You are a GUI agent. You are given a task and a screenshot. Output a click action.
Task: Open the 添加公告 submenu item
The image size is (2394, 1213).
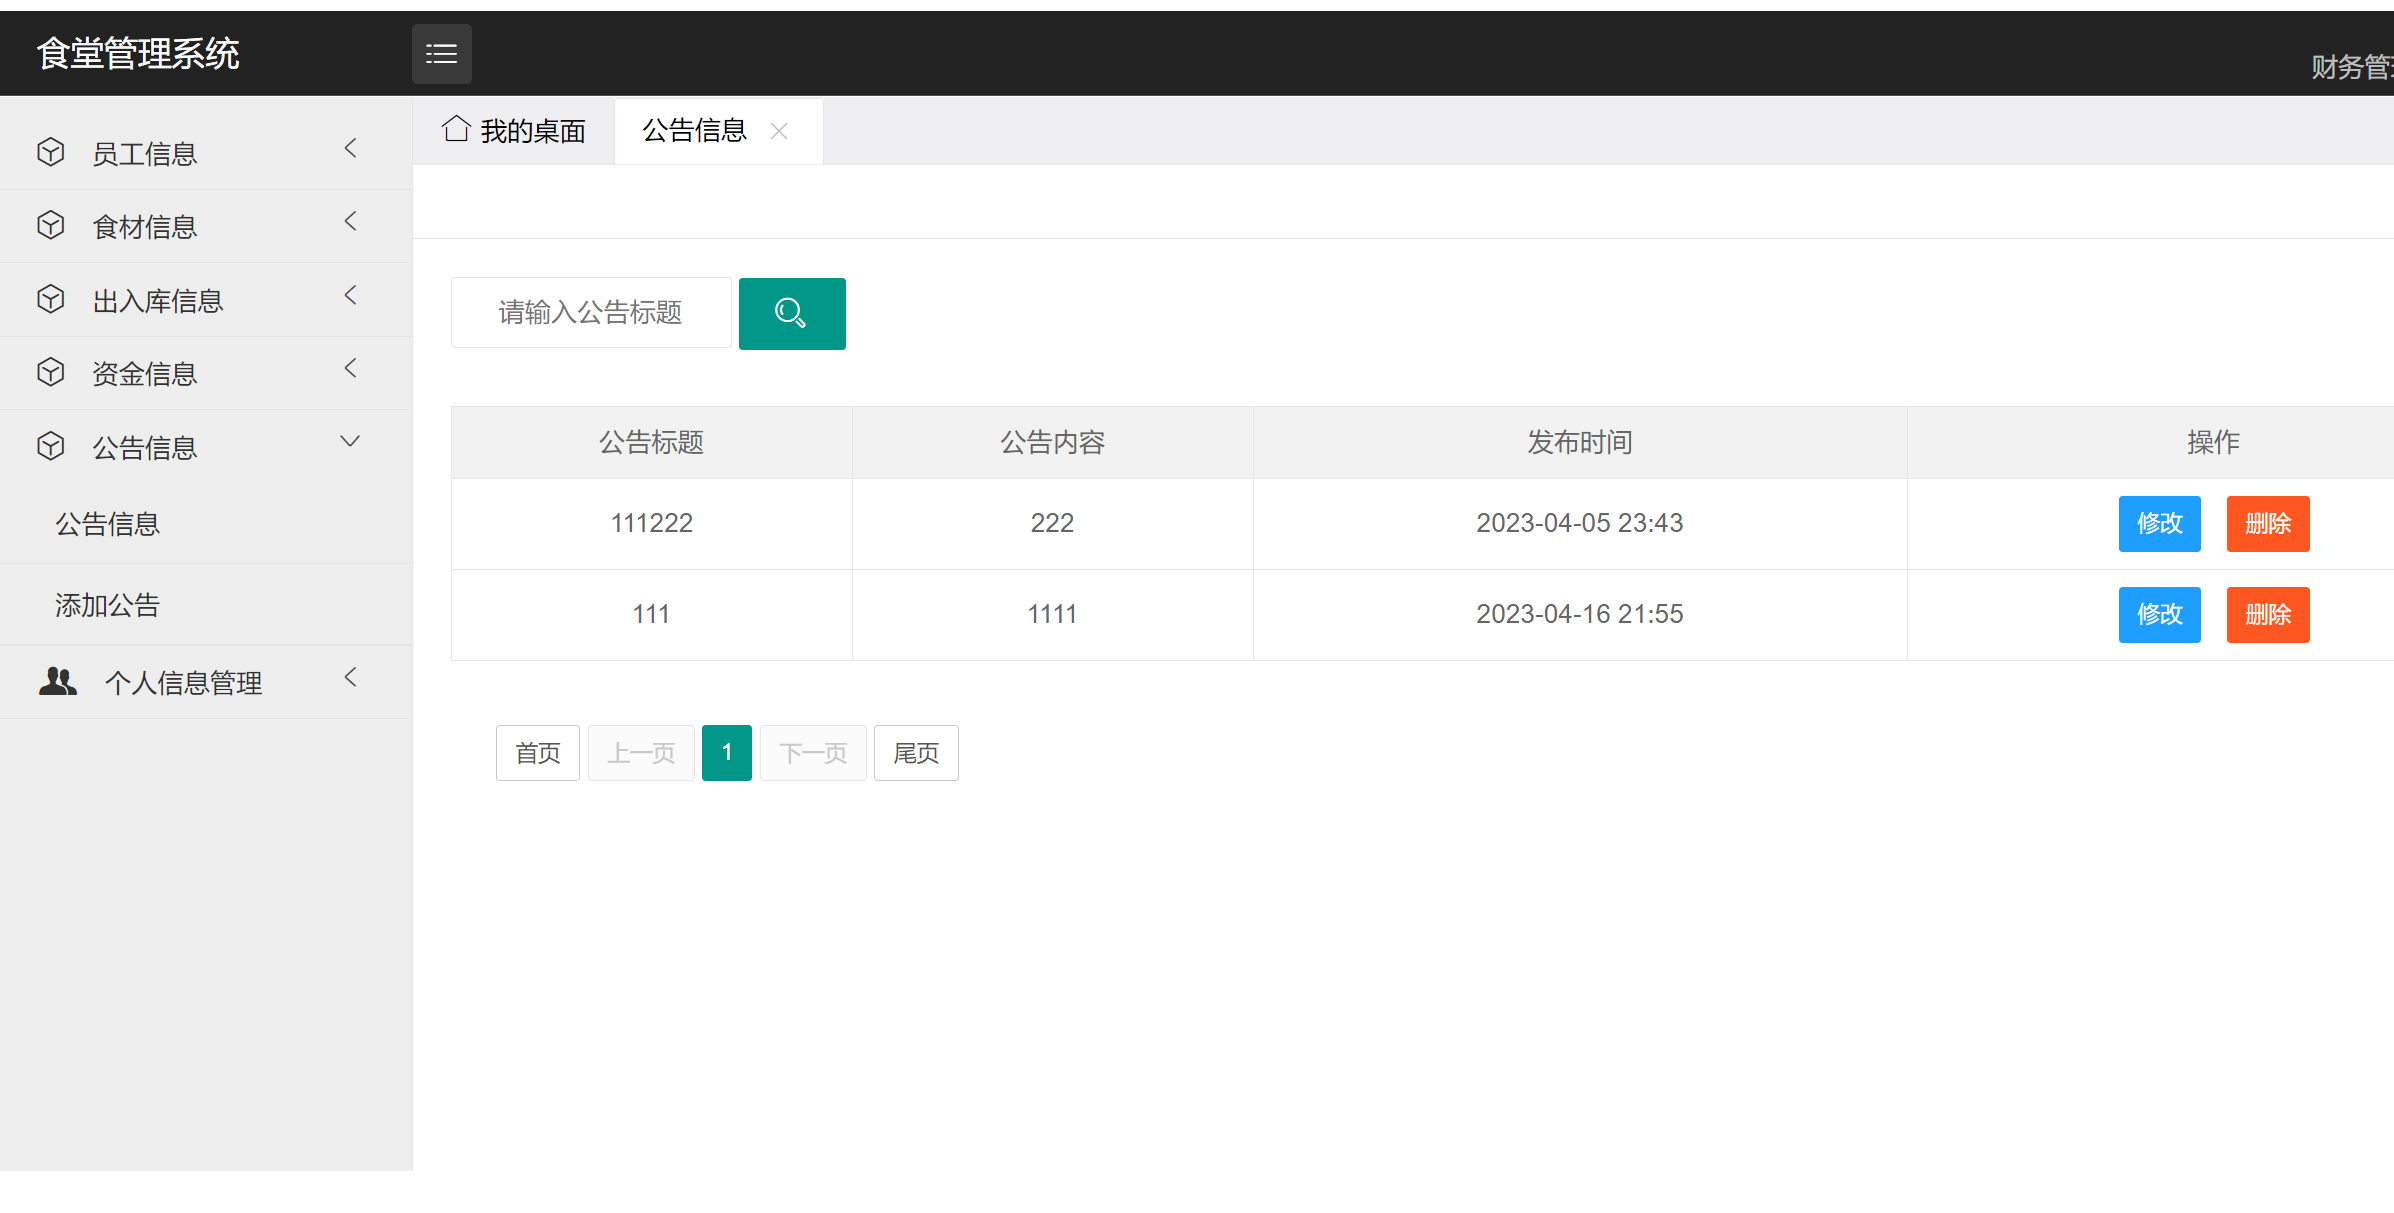(x=108, y=605)
